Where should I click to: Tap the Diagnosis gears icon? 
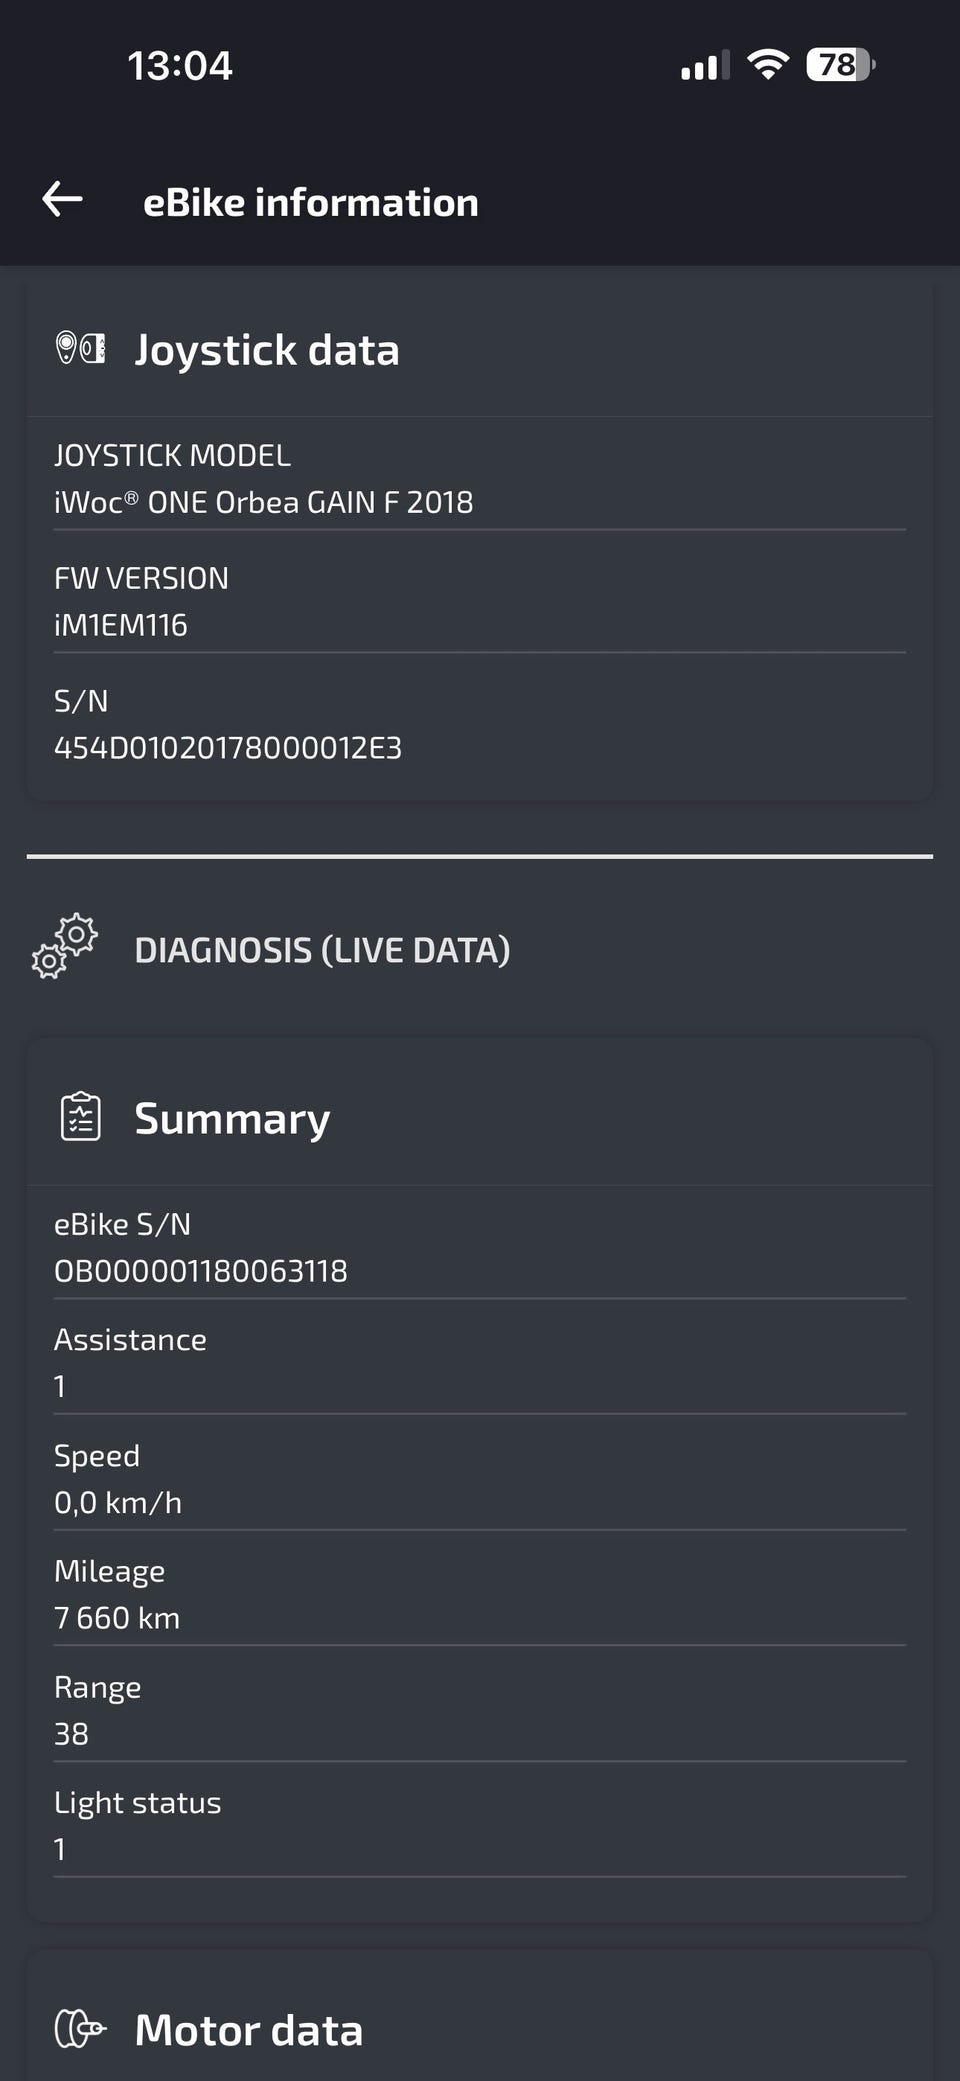click(x=64, y=946)
